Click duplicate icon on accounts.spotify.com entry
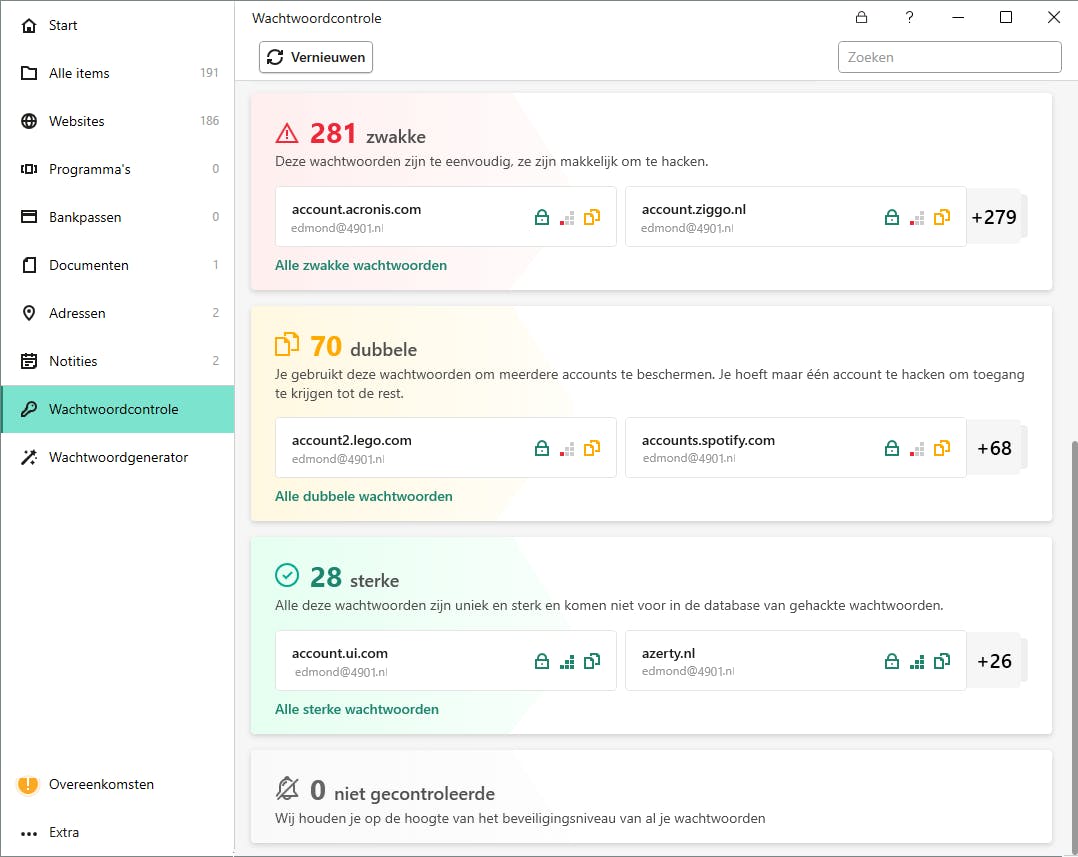The width and height of the screenshot is (1078, 857). point(941,448)
